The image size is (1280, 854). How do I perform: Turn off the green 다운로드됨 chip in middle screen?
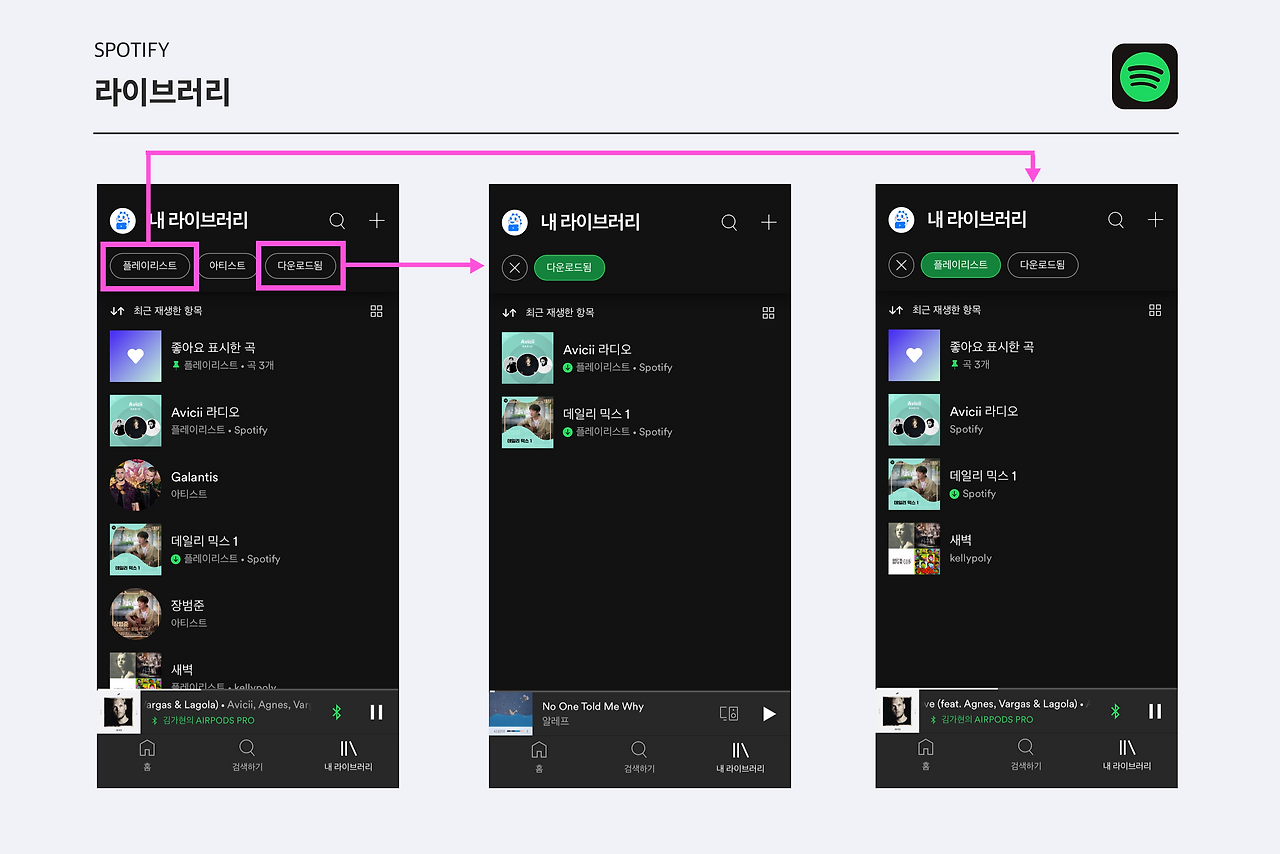570,267
